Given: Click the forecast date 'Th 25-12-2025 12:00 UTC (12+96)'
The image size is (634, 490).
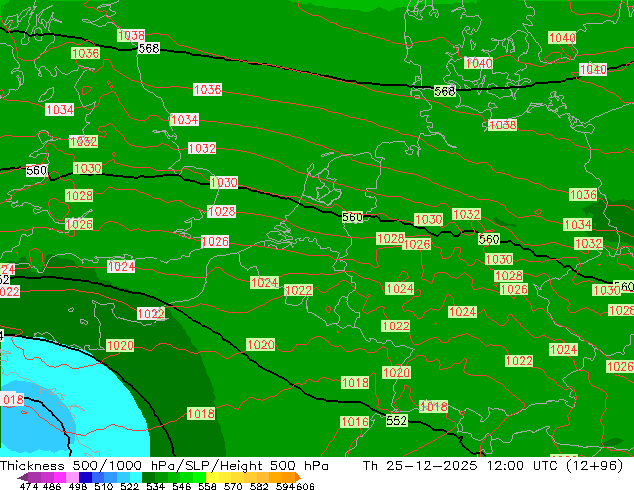Looking at the screenshot, I should [x=493, y=465].
